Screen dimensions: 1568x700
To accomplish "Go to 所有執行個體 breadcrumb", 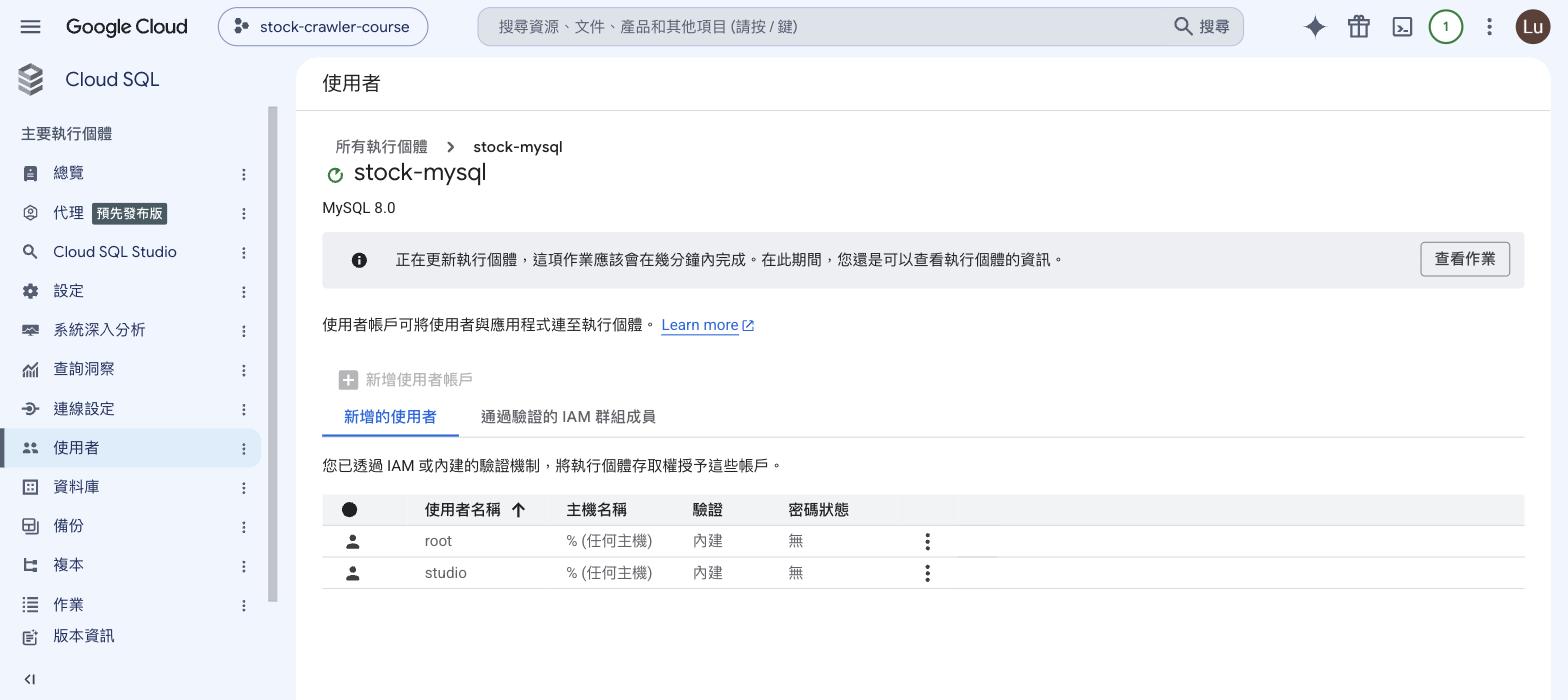I will tap(381, 147).
